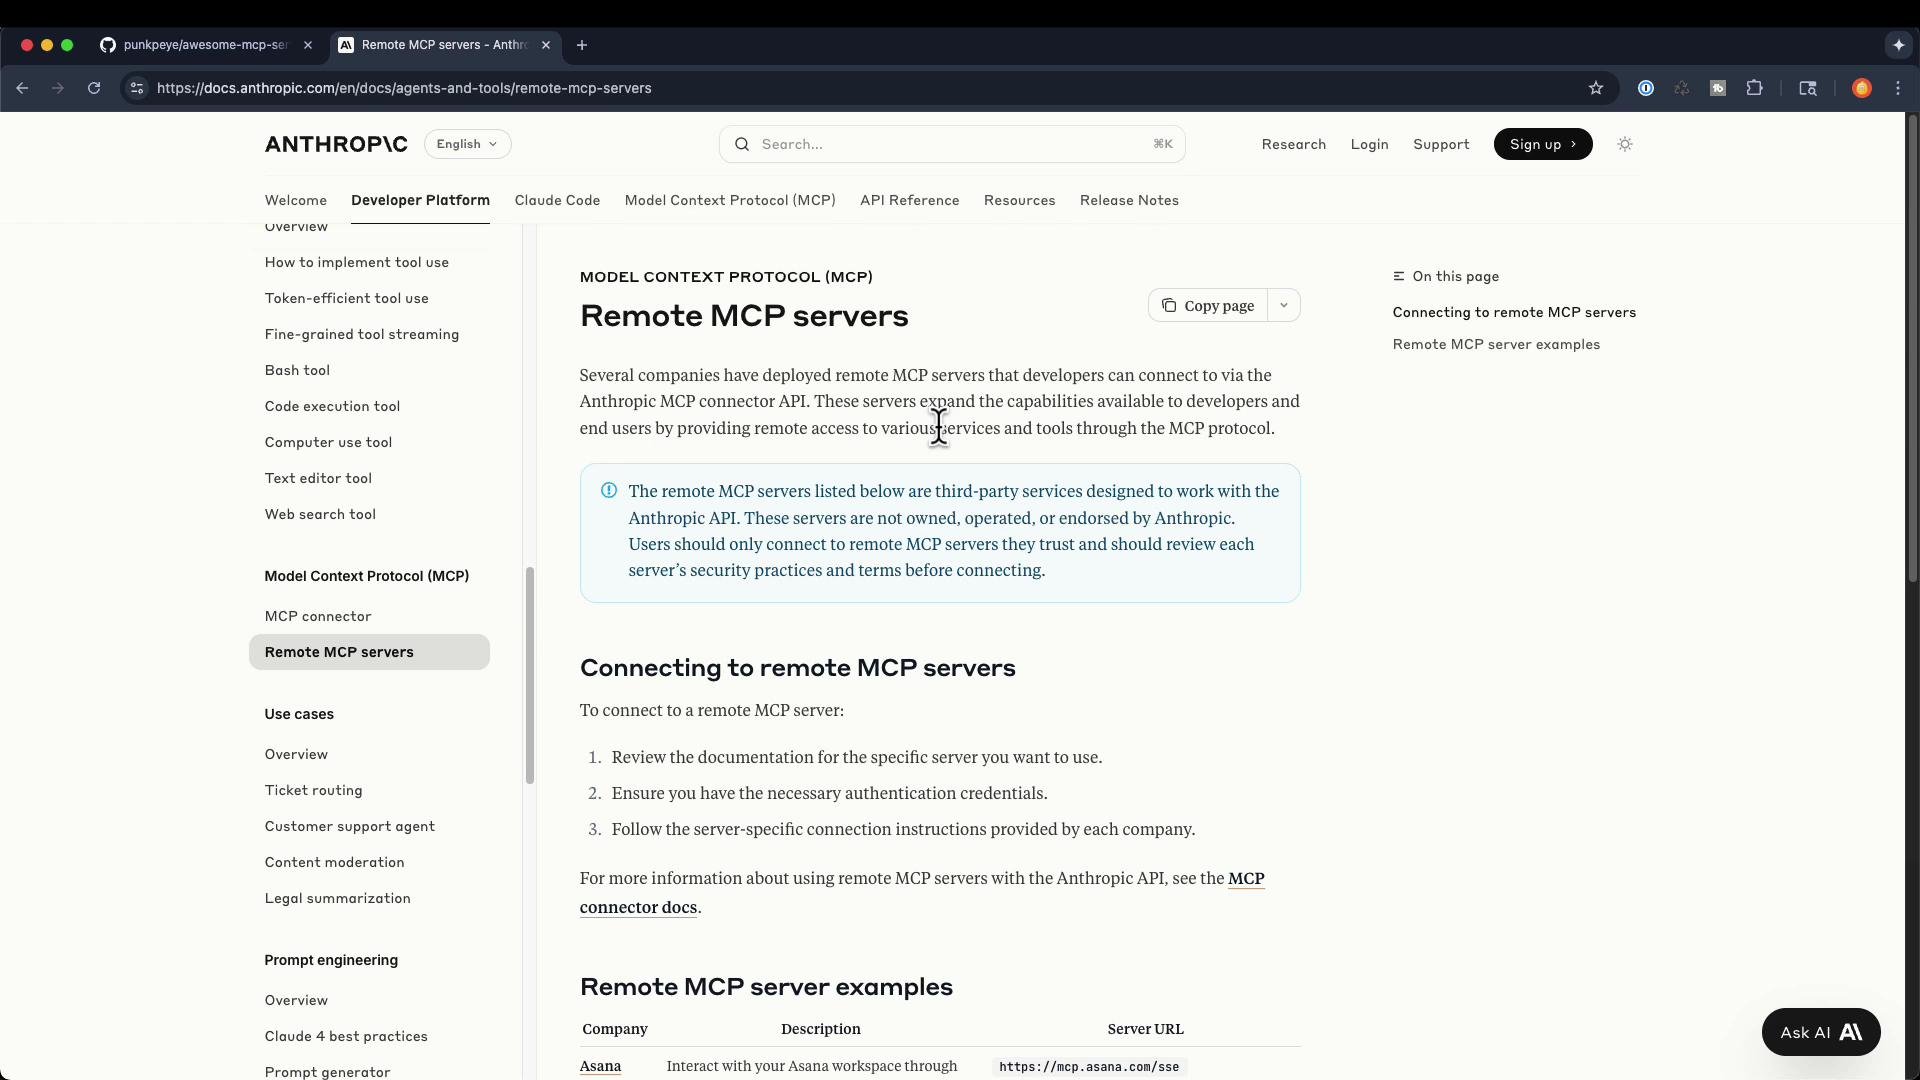Select the Developer Platform tab
1920x1080 pixels.
[x=420, y=200]
